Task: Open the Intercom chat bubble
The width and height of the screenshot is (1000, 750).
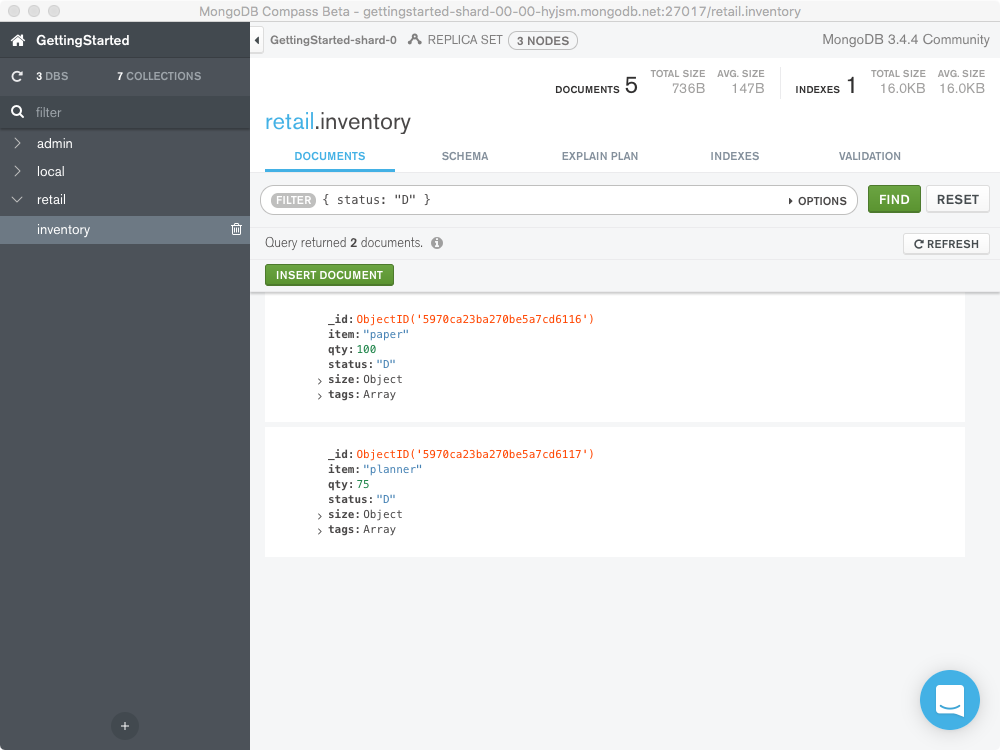Action: [949, 699]
